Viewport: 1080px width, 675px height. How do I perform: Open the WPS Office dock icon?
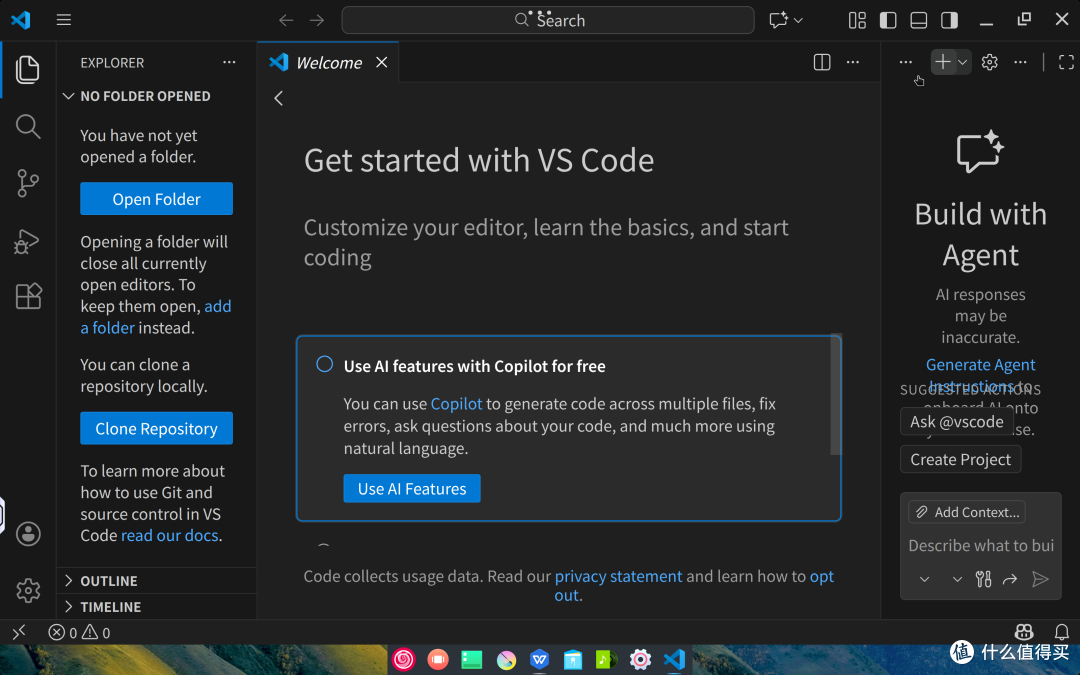539,659
